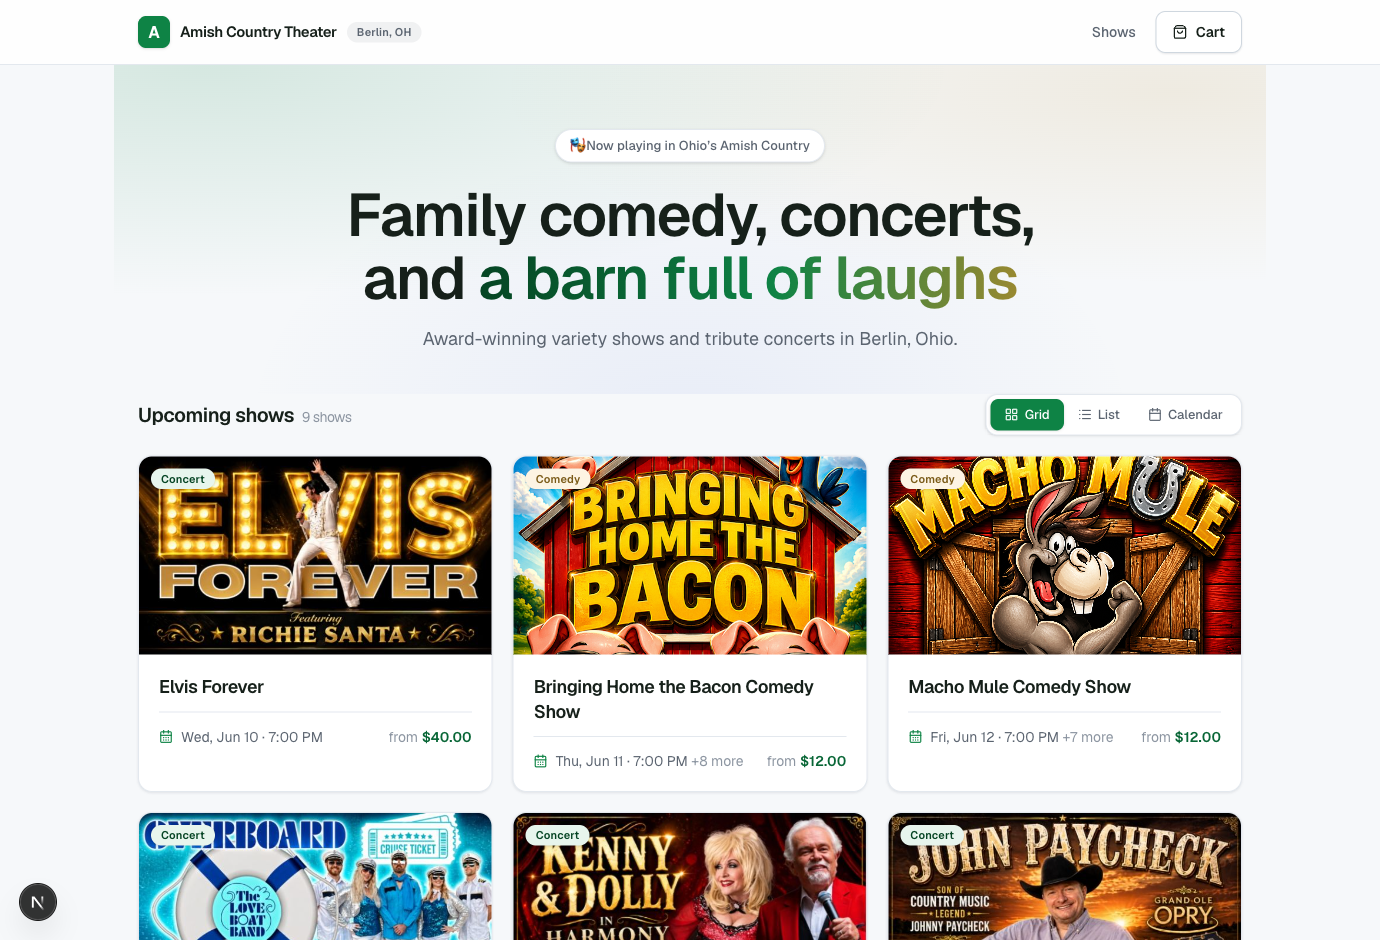1380x940 pixels.
Task: Click Concert tag on Kenny & Dolly card
Action: [558, 835]
